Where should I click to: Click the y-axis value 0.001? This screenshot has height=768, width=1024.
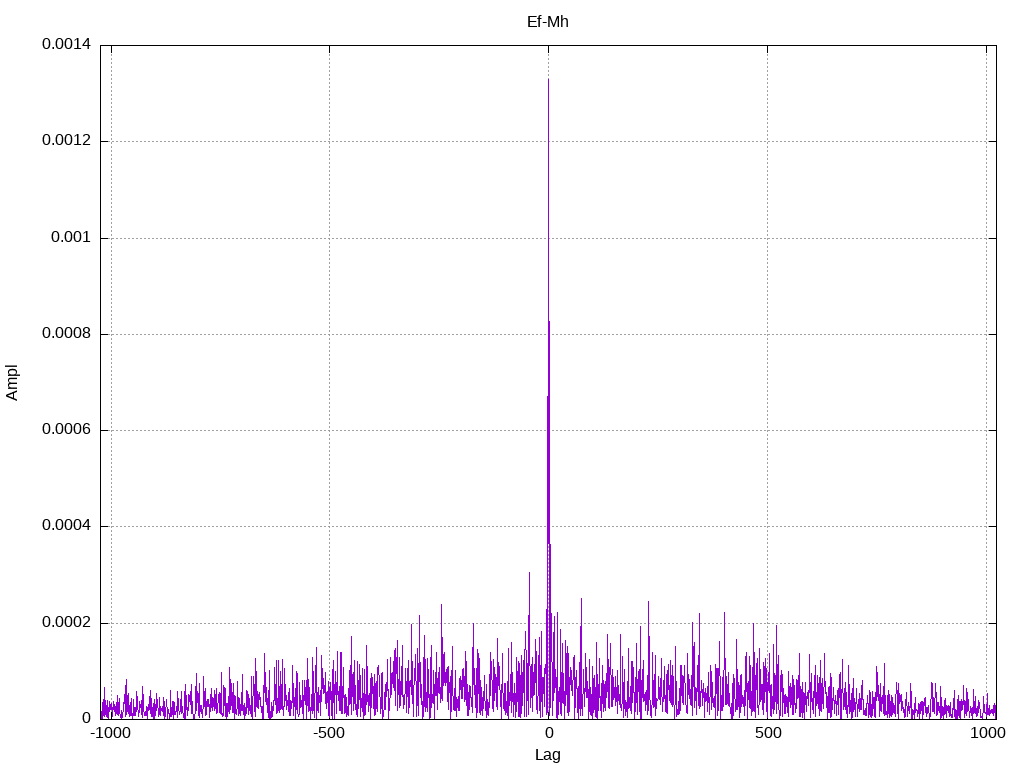tap(71, 237)
